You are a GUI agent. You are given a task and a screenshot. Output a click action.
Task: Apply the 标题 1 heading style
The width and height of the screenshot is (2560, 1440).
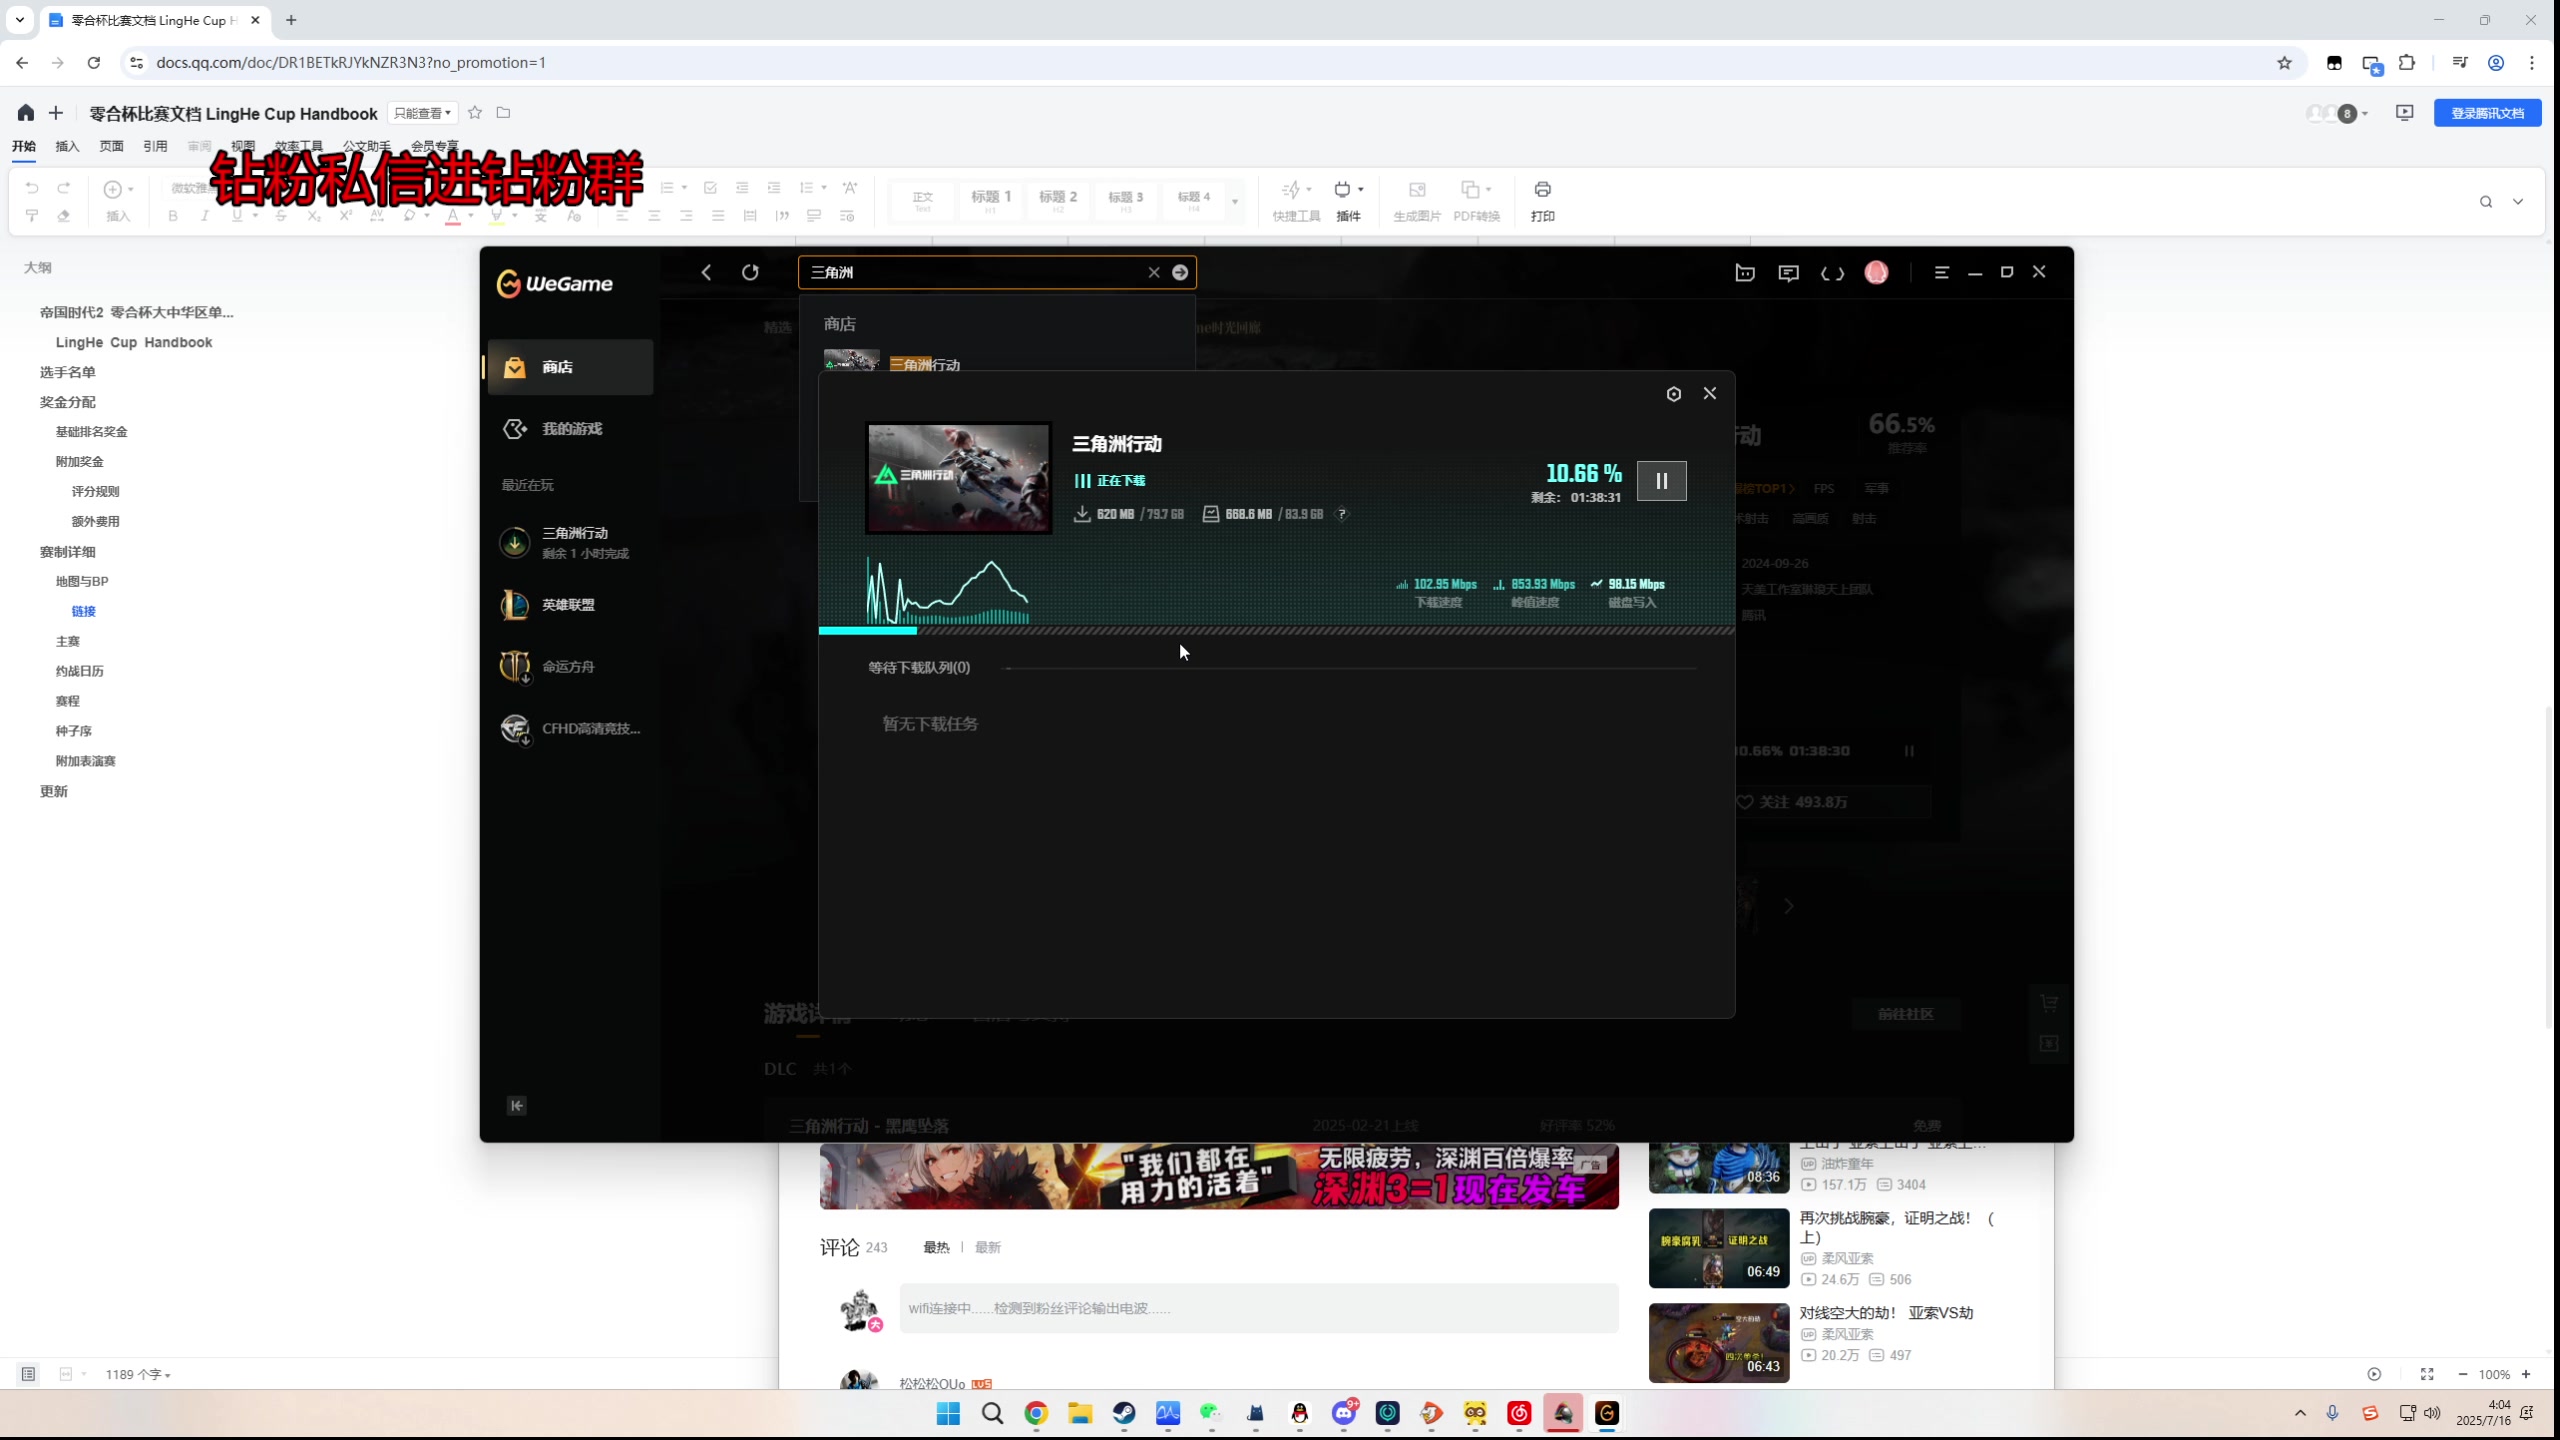pos(991,201)
